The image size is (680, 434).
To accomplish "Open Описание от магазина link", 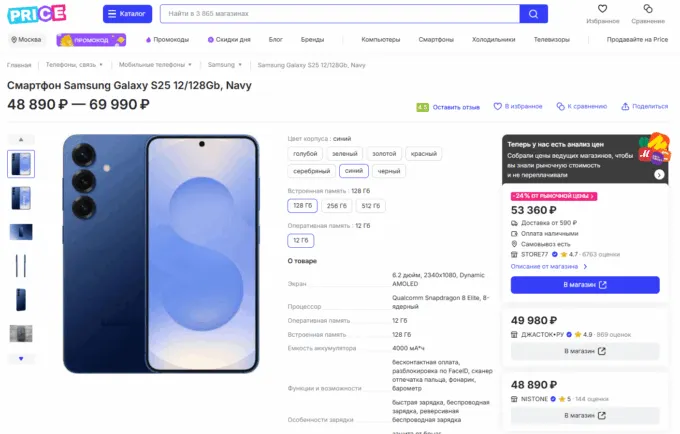I will click(x=548, y=266).
